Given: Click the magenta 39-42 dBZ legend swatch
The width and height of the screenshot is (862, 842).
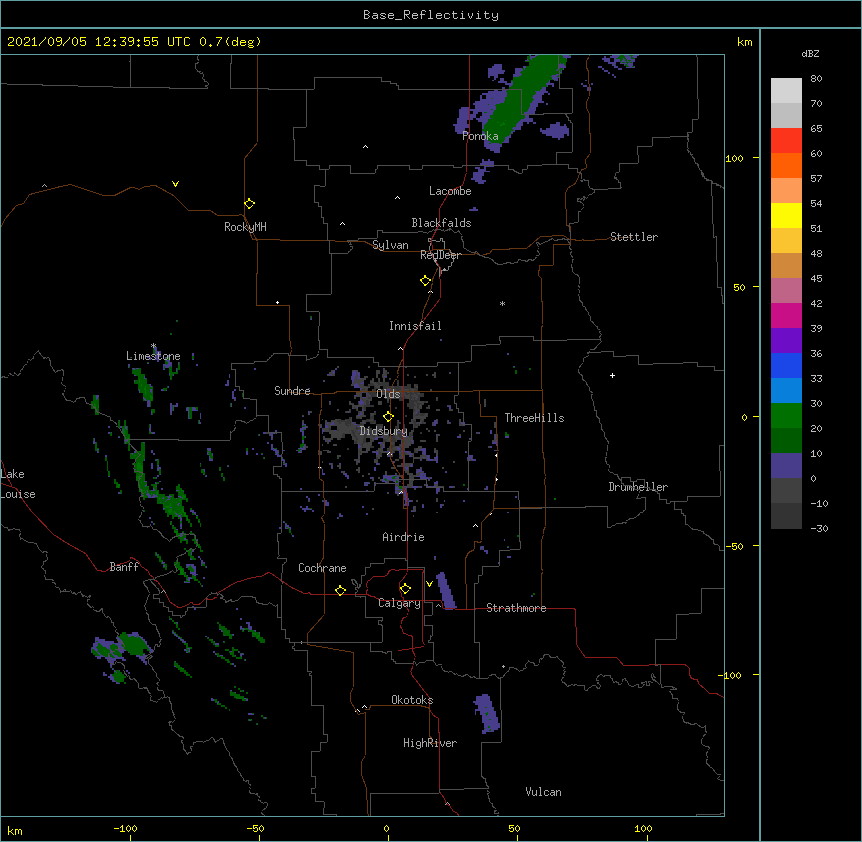Looking at the screenshot, I should 786,315.
